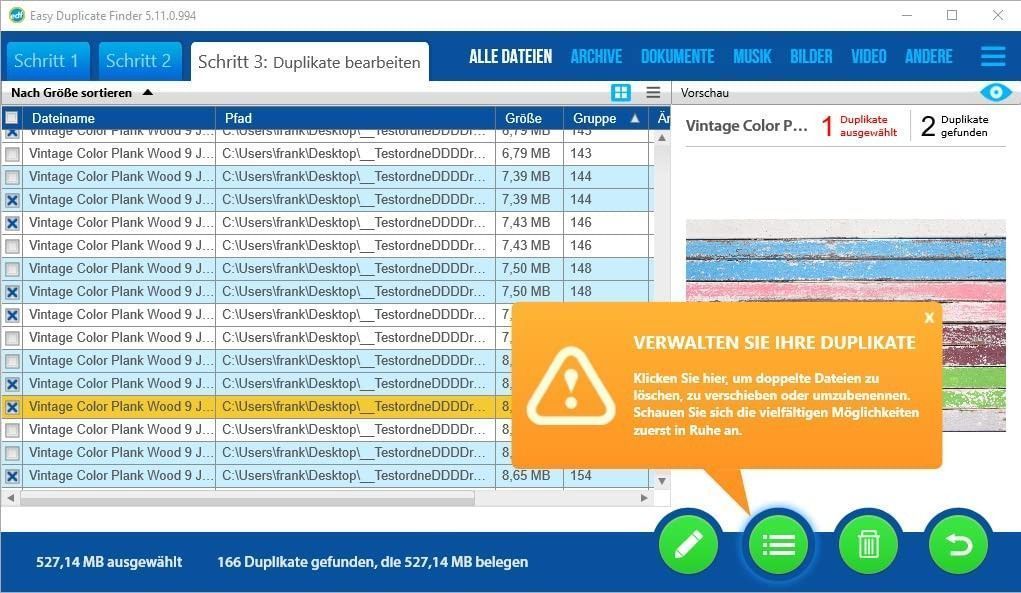1021x593 pixels.
Task: Click the green undo arrow button
Action: click(x=958, y=545)
